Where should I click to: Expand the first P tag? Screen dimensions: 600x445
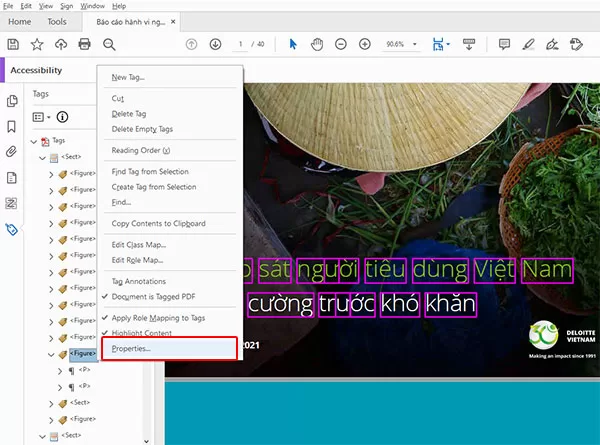point(60,371)
